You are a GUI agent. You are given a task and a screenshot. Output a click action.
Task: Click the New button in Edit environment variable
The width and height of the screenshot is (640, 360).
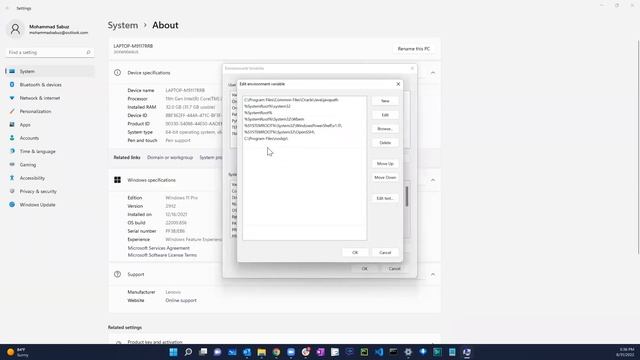[385, 101]
